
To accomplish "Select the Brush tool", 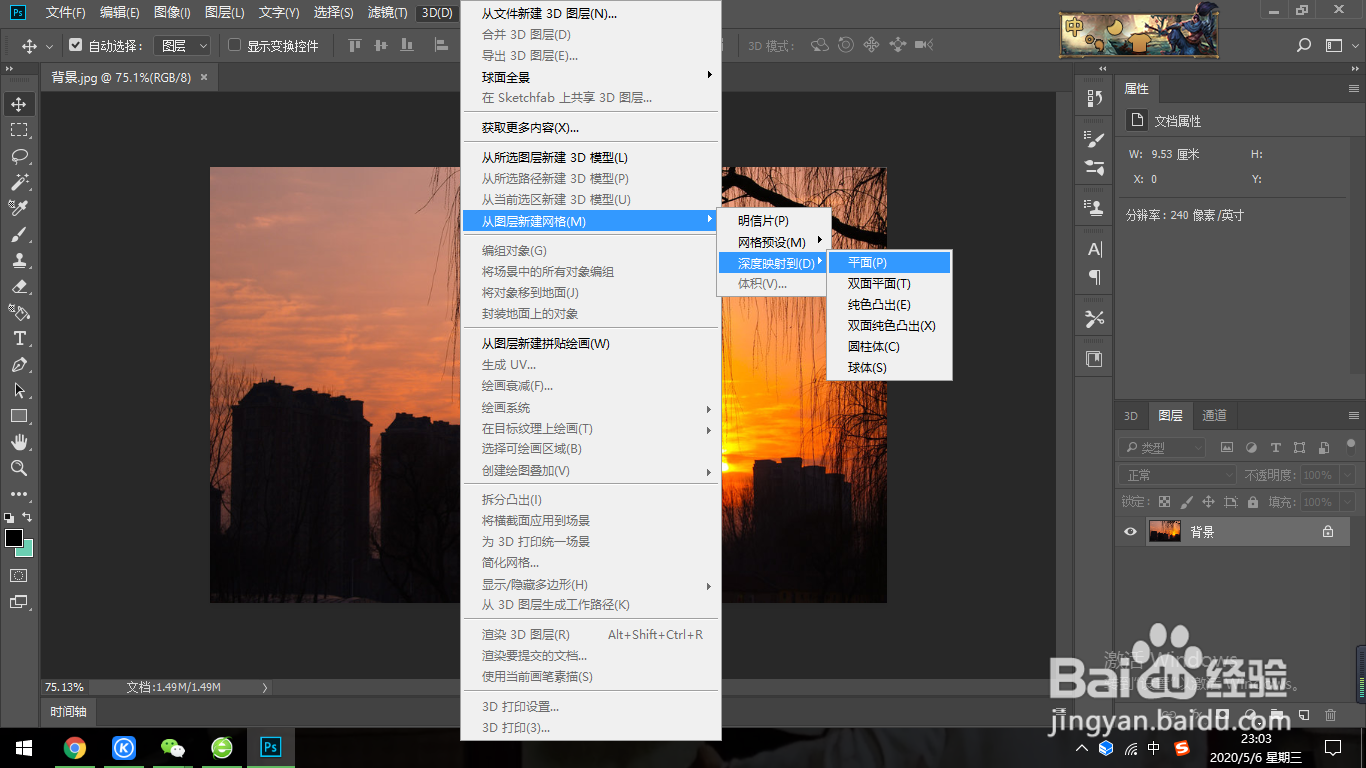I will (x=19, y=234).
